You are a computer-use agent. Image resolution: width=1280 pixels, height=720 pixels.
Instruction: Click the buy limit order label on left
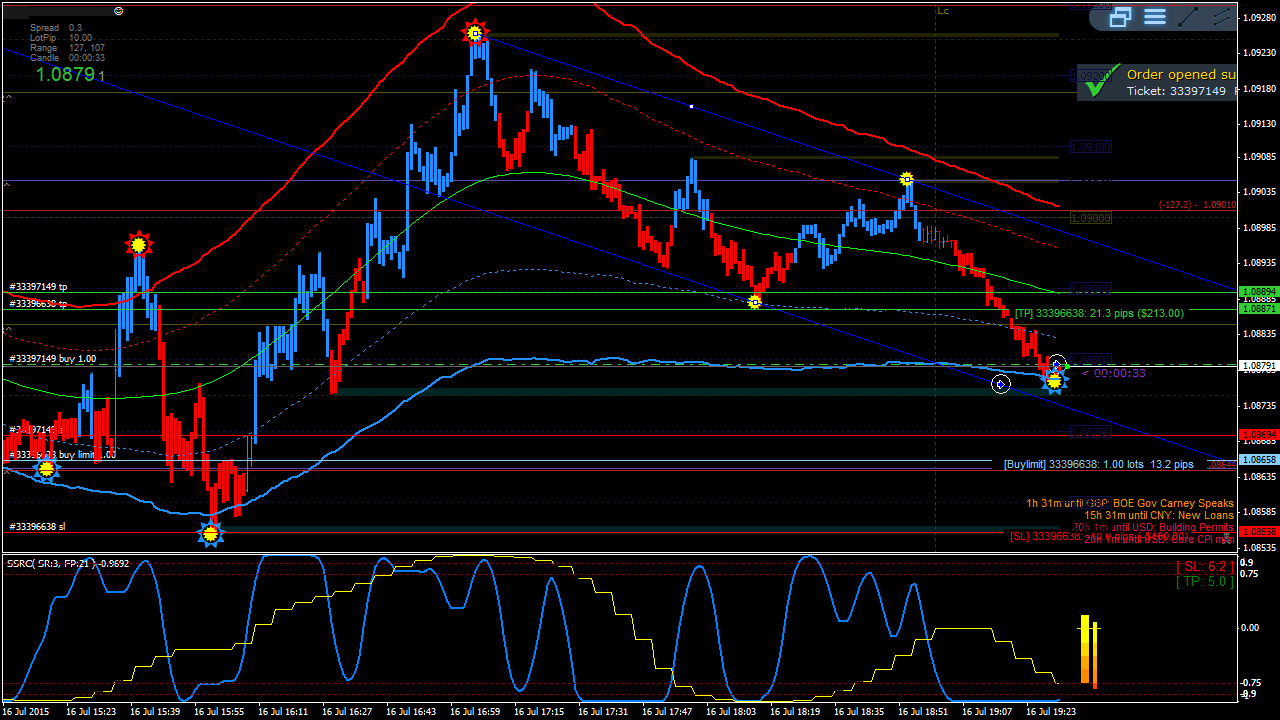(62, 454)
